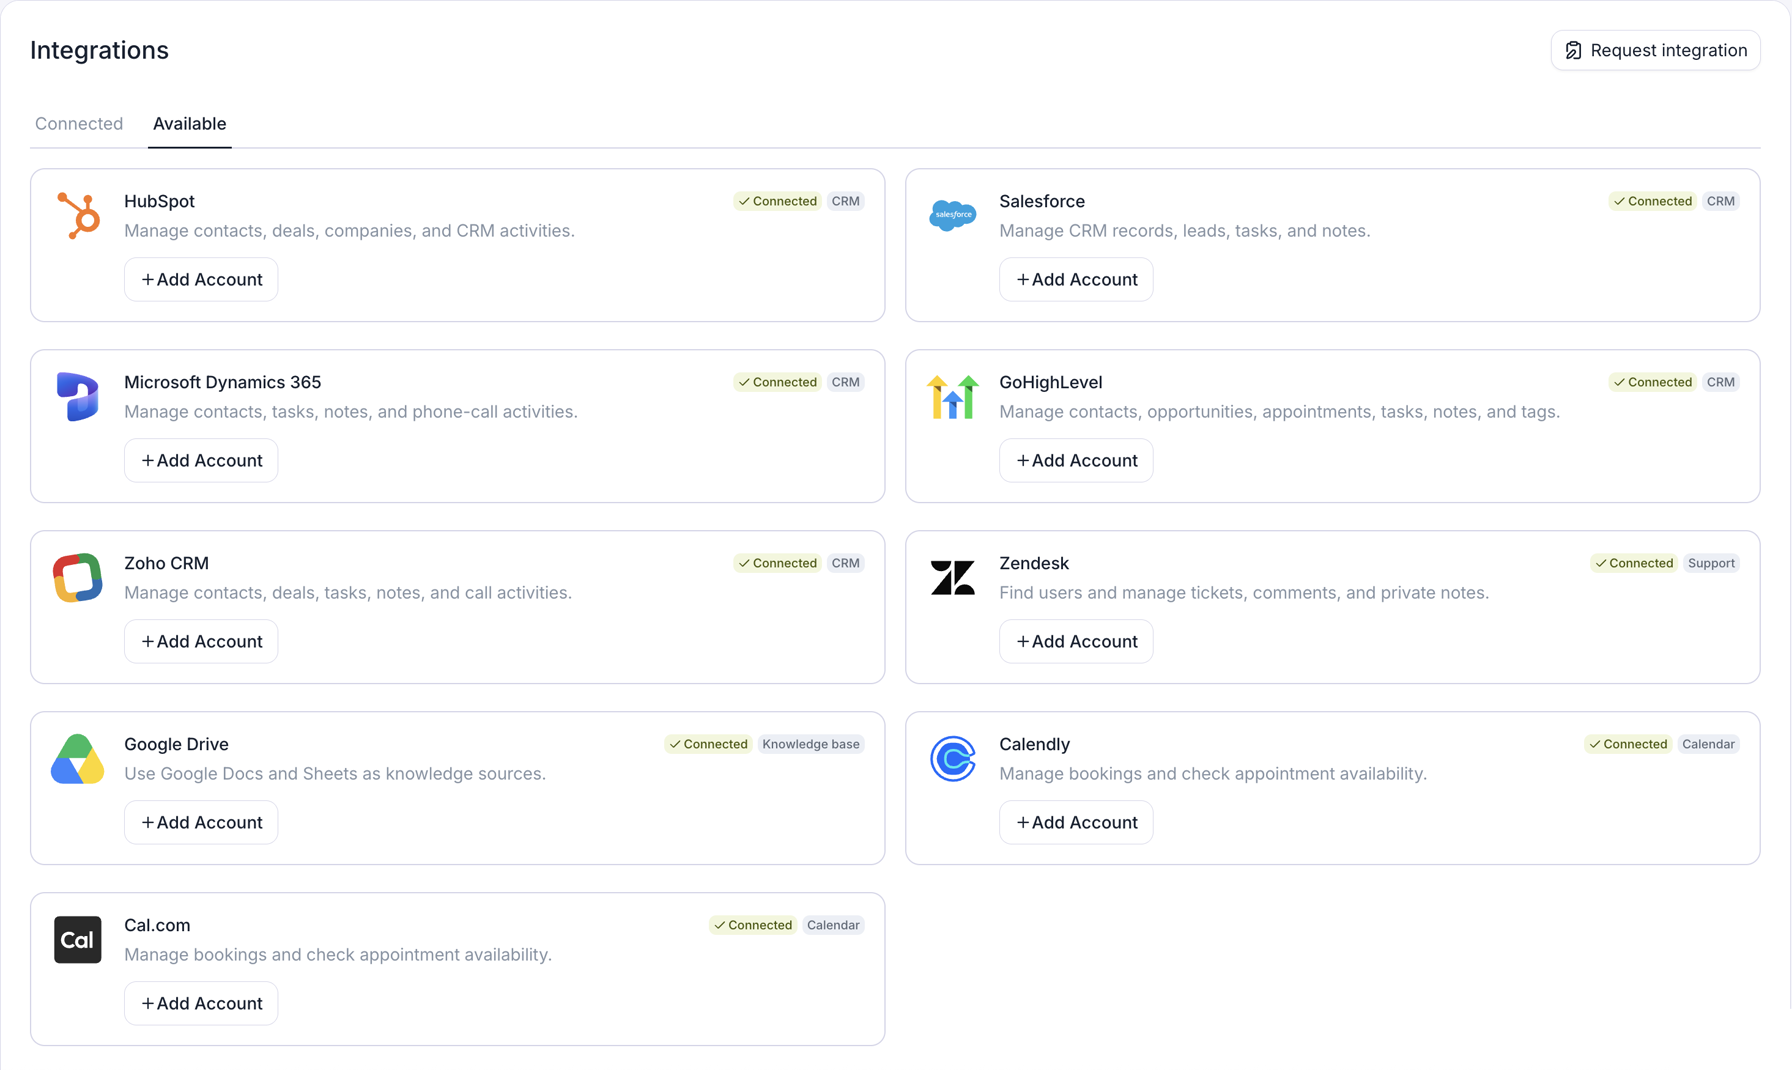The height and width of the screenshot is (1070, 1792).
Task: Click the Microsoft Dynamics 365 logo
Action: [78, 396]
